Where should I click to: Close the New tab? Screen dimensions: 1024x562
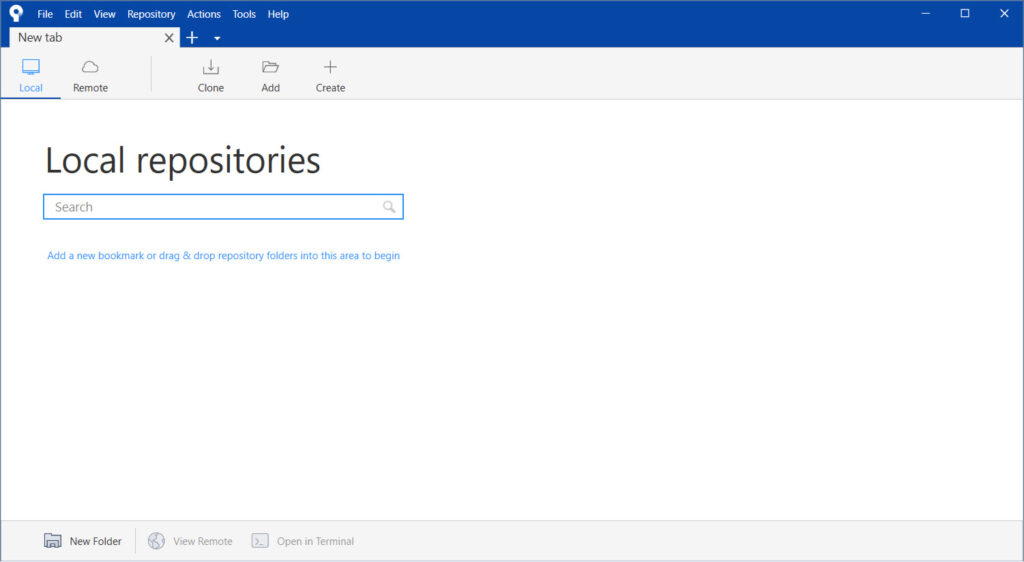[x=168, y=38]
